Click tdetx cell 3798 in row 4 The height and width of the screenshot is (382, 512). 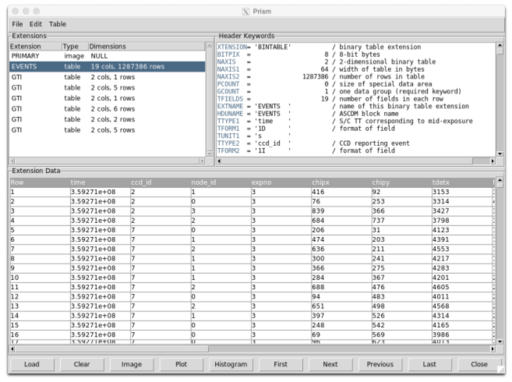(462, 221)
